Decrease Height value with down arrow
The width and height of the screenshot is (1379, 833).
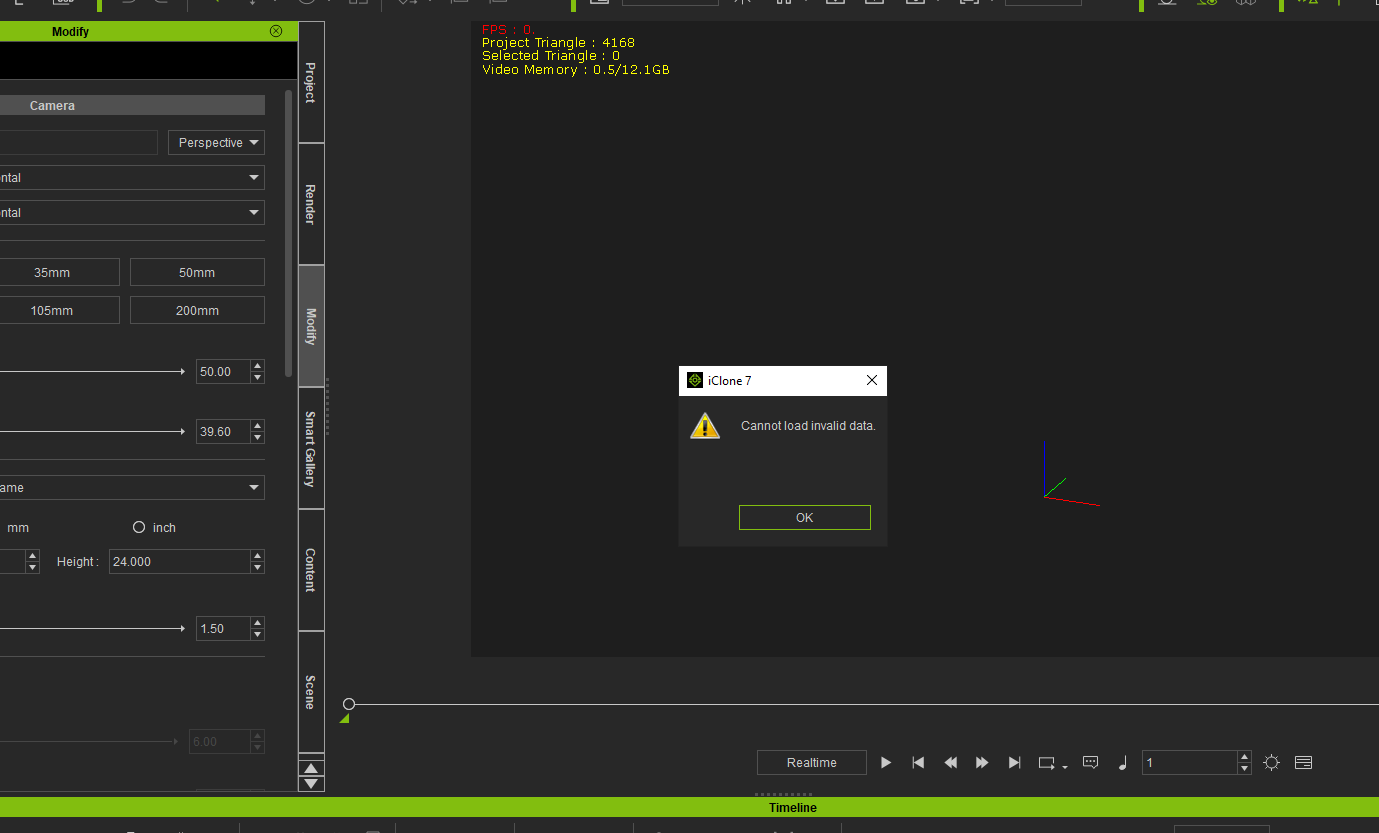(x=258, y=568)
